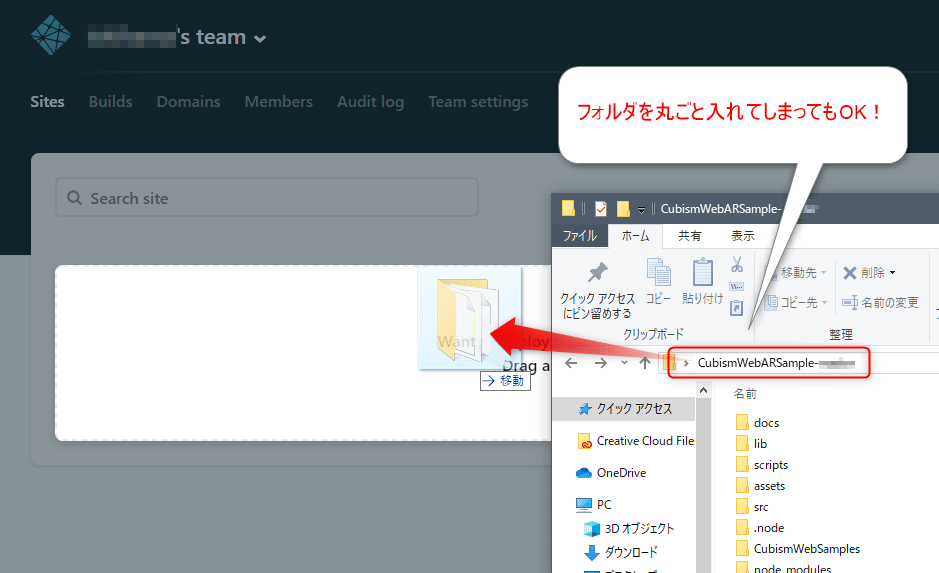This screenshot has width=939, height=573.
Task: Click the title bar properties checkmark icon
Action: (x=601, y=208)
